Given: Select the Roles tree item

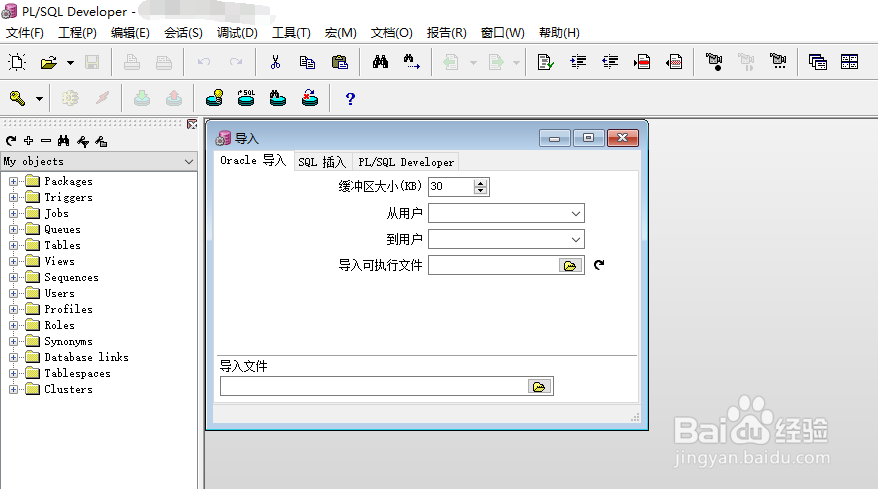Looking at the screenshot, I should point(59,325).
